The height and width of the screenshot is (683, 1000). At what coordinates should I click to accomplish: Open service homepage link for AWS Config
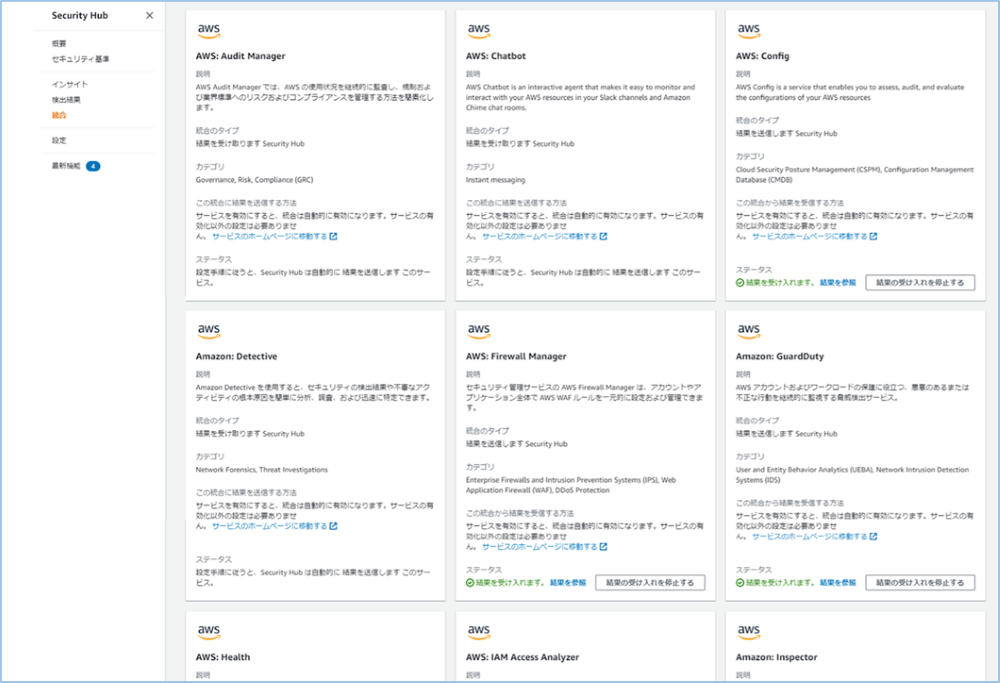tap(809, 236)
